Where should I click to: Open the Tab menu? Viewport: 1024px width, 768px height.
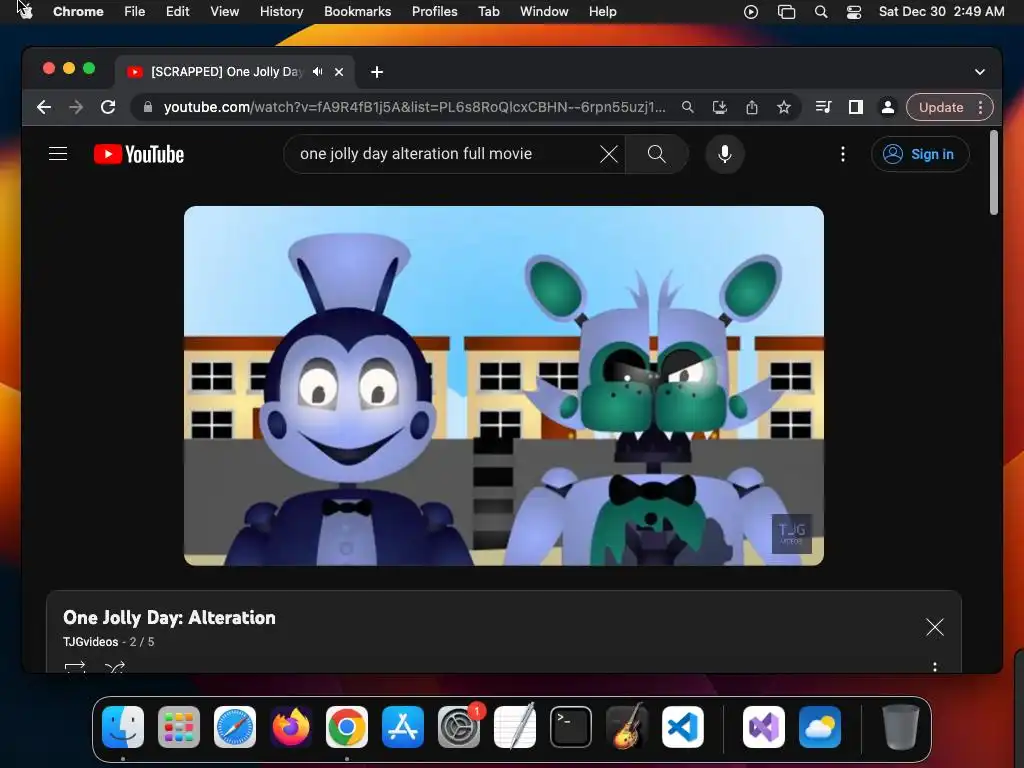pyautogui.click(x=488, y=12)
